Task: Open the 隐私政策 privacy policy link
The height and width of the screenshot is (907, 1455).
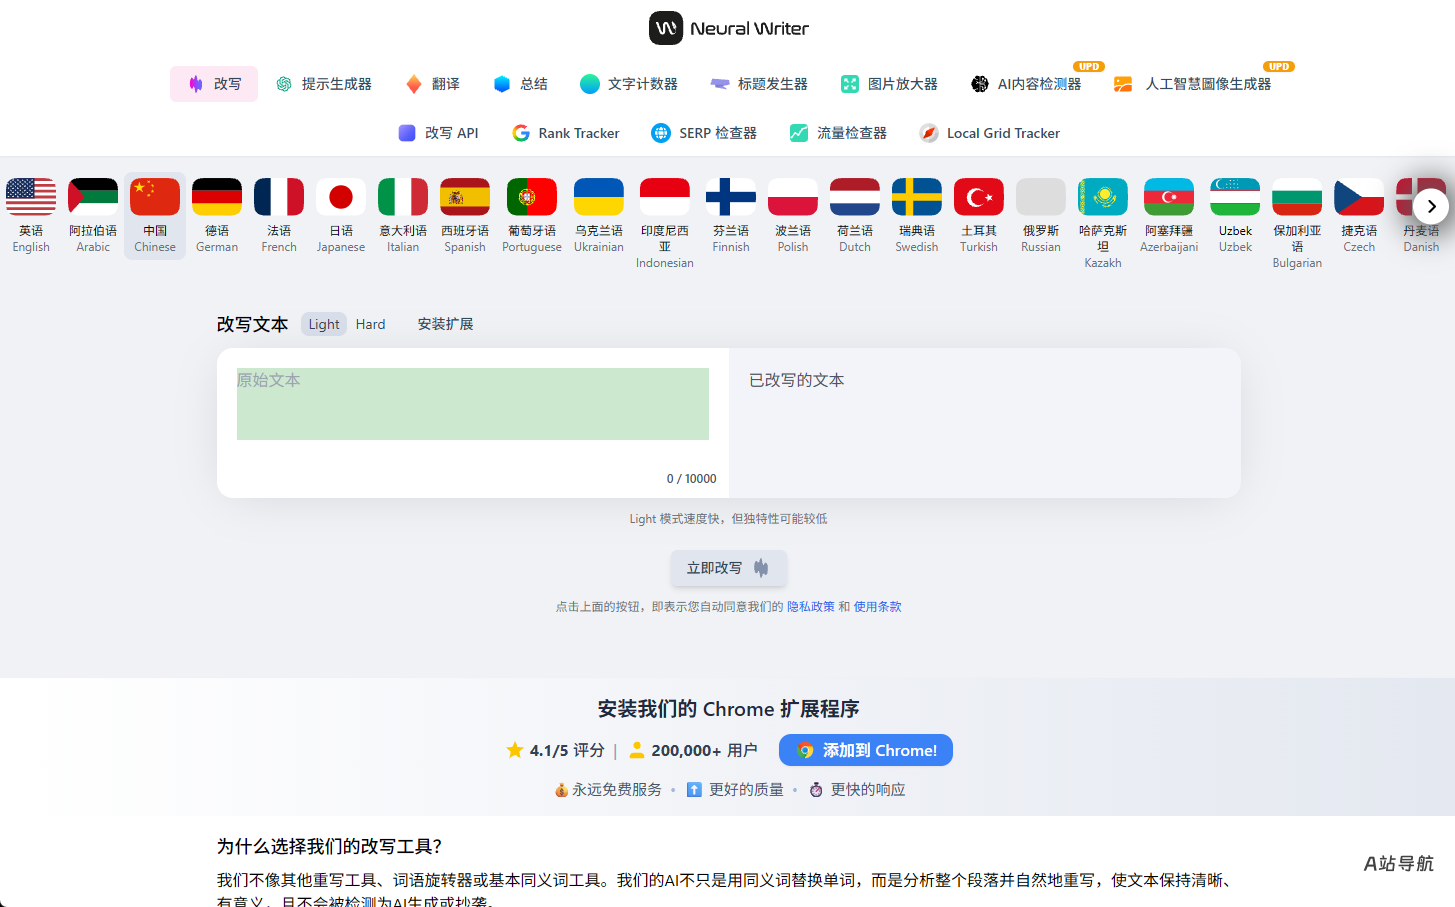Action: click(x=811, y=606)
